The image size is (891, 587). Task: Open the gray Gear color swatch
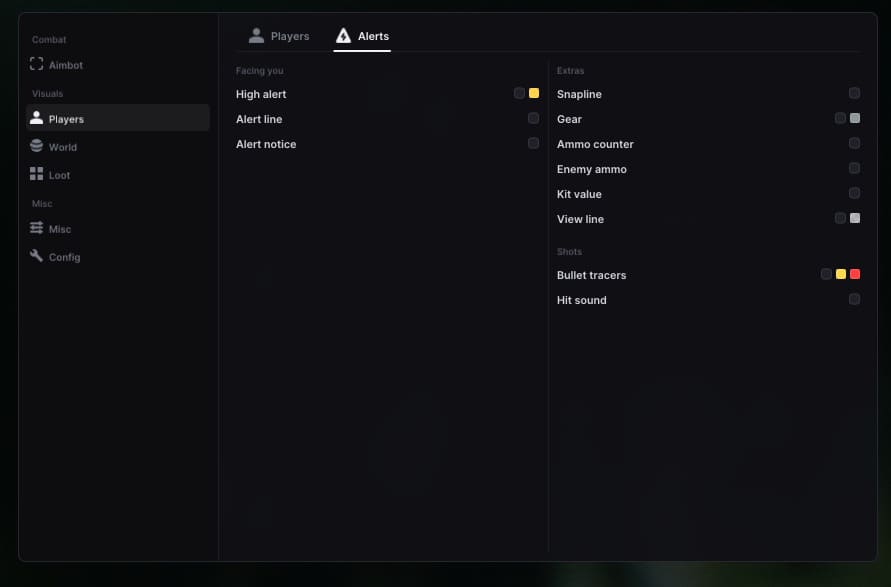855,118
